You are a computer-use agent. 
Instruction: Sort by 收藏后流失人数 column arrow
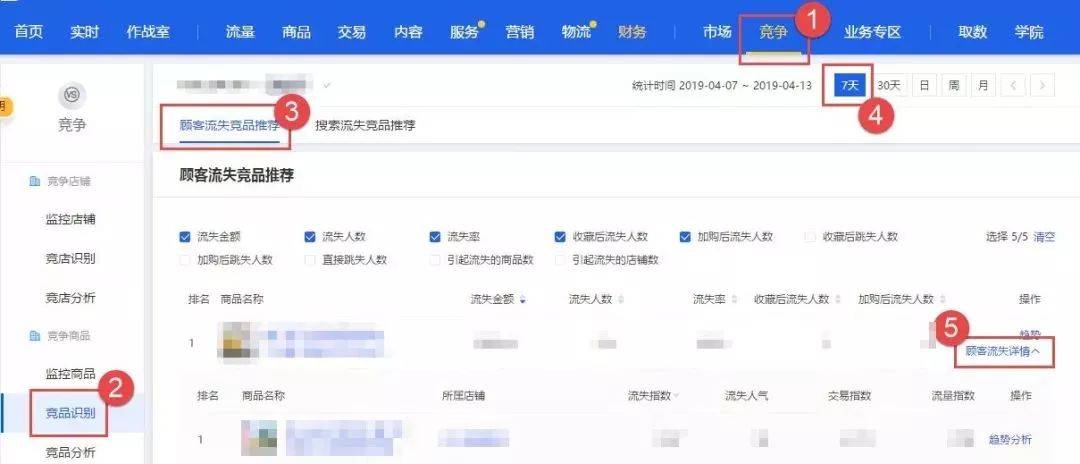[838, 299]
